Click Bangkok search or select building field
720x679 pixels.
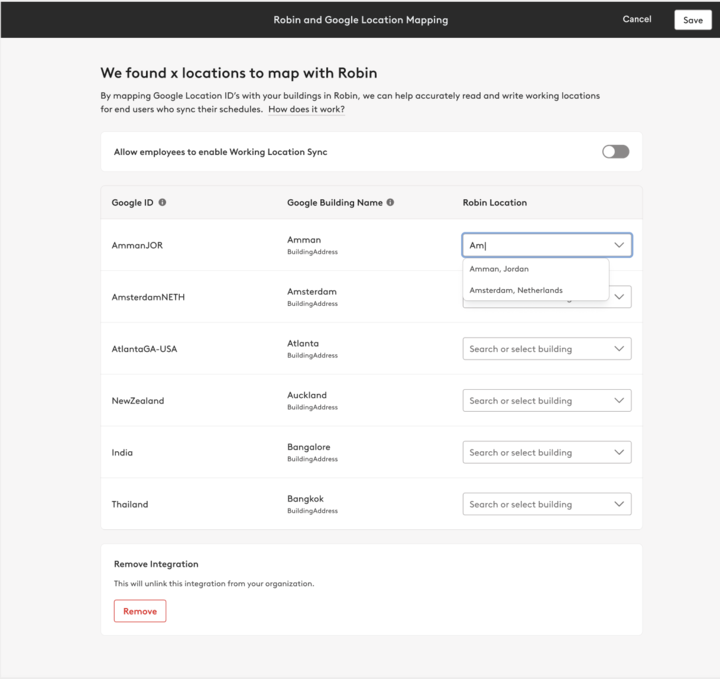[535, 505]
